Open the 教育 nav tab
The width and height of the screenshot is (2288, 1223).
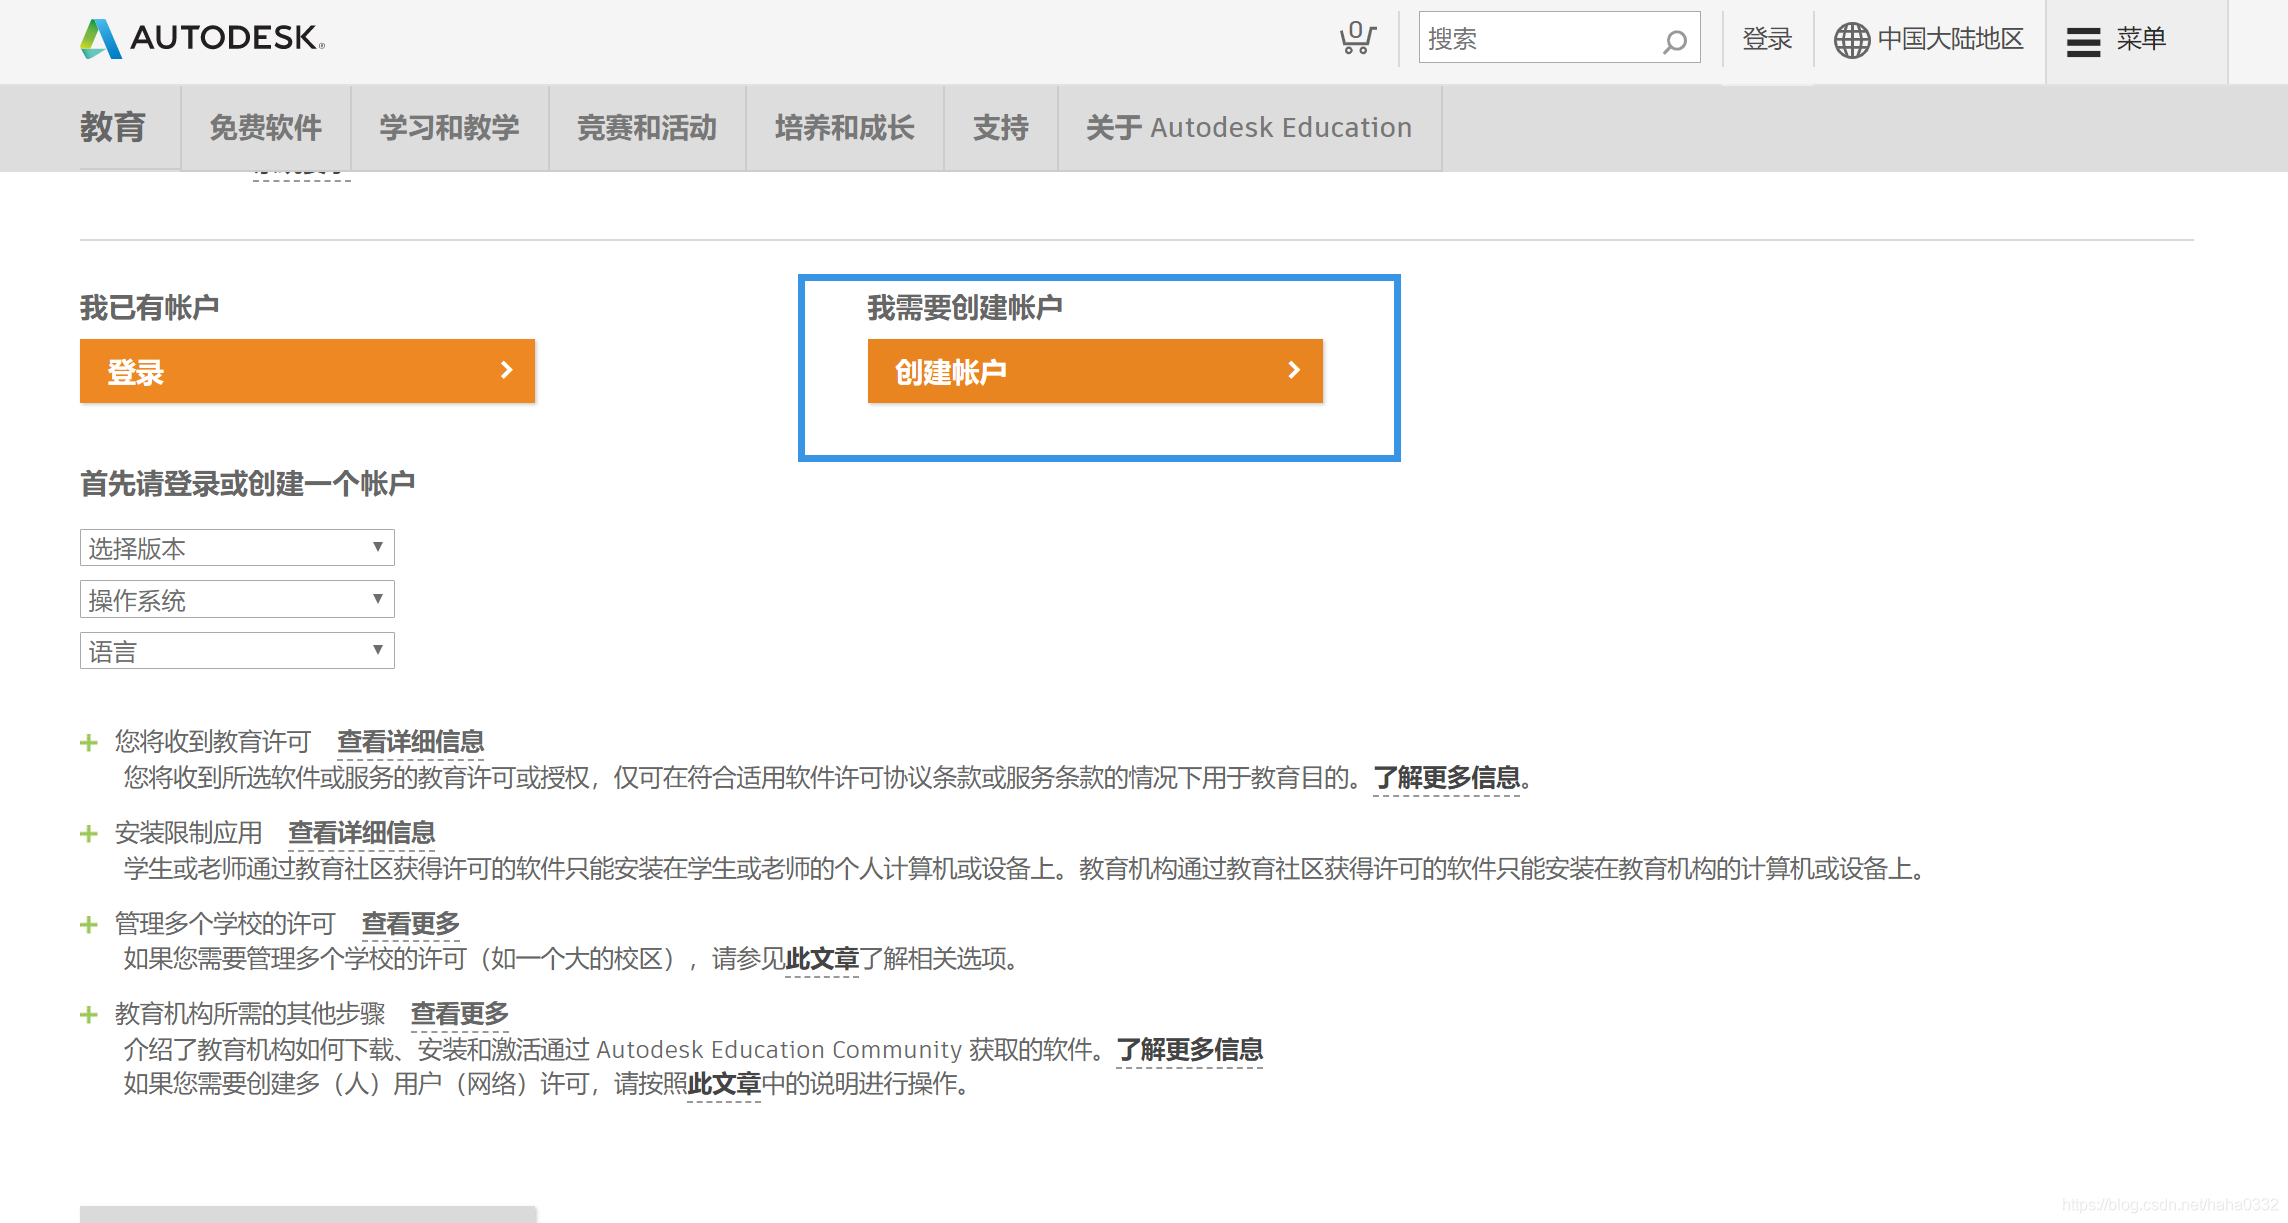(113, 127)
